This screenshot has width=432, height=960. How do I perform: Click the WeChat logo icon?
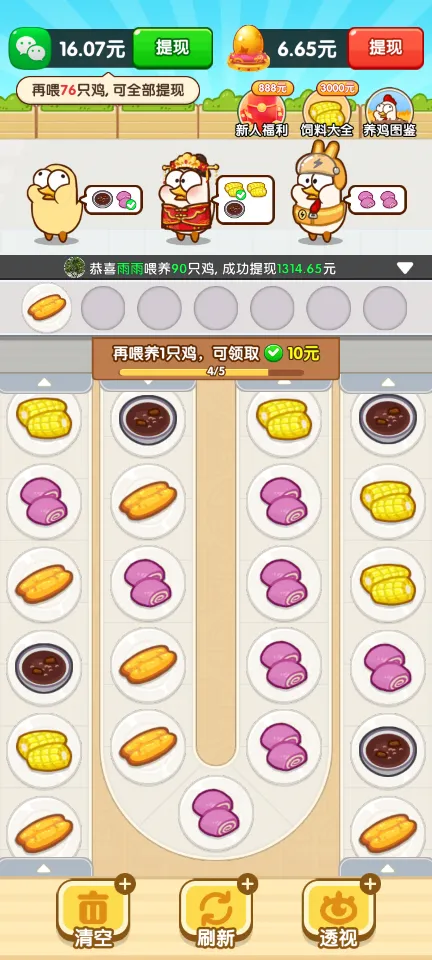pos(30,48)
